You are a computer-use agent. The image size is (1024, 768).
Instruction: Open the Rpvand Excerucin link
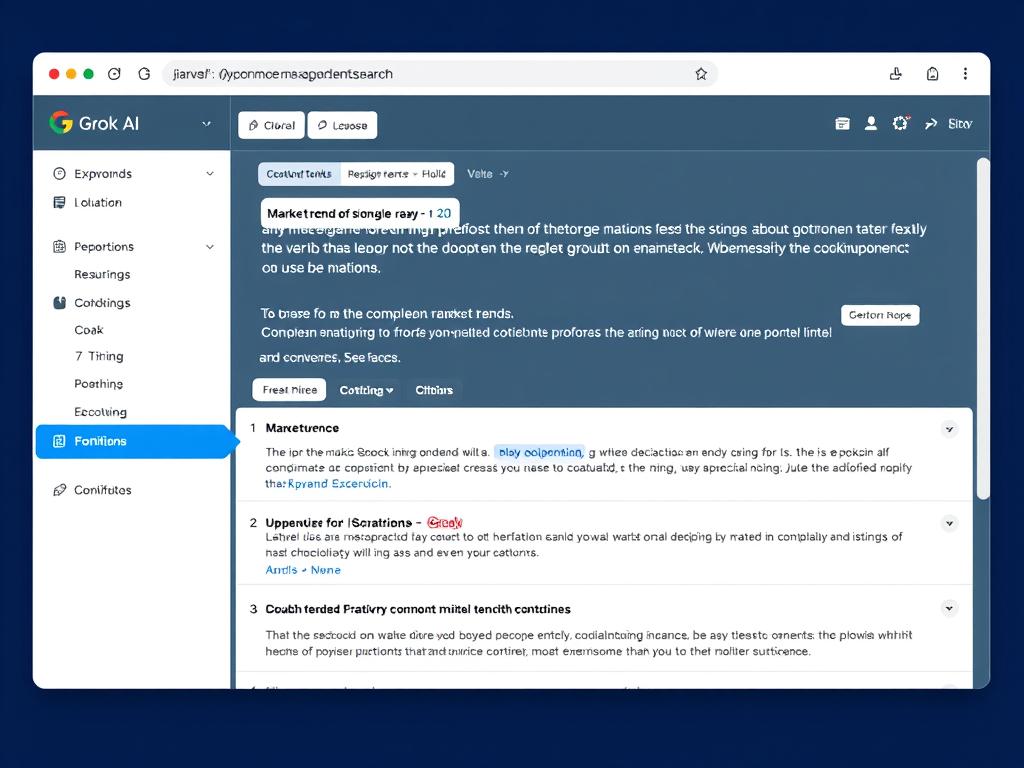tap(339, 483)
